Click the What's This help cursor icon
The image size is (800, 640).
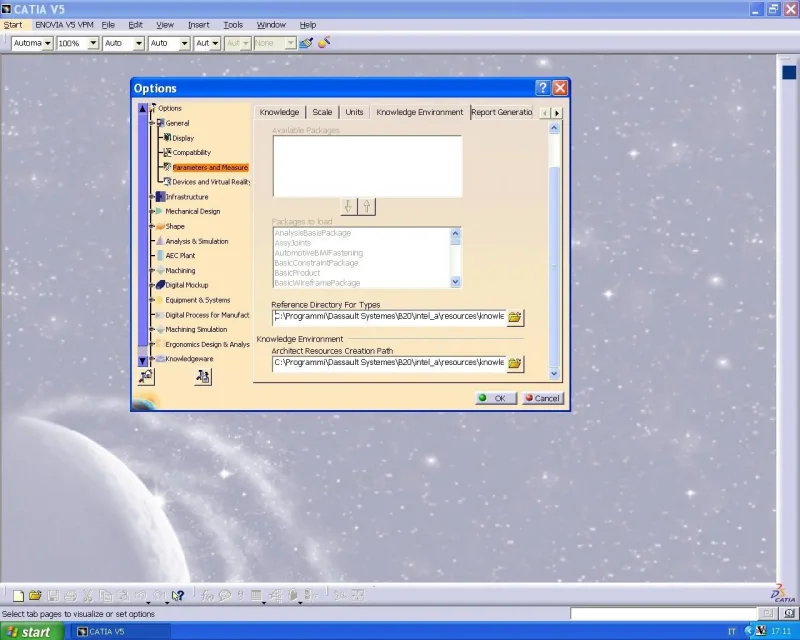point(178,596)
